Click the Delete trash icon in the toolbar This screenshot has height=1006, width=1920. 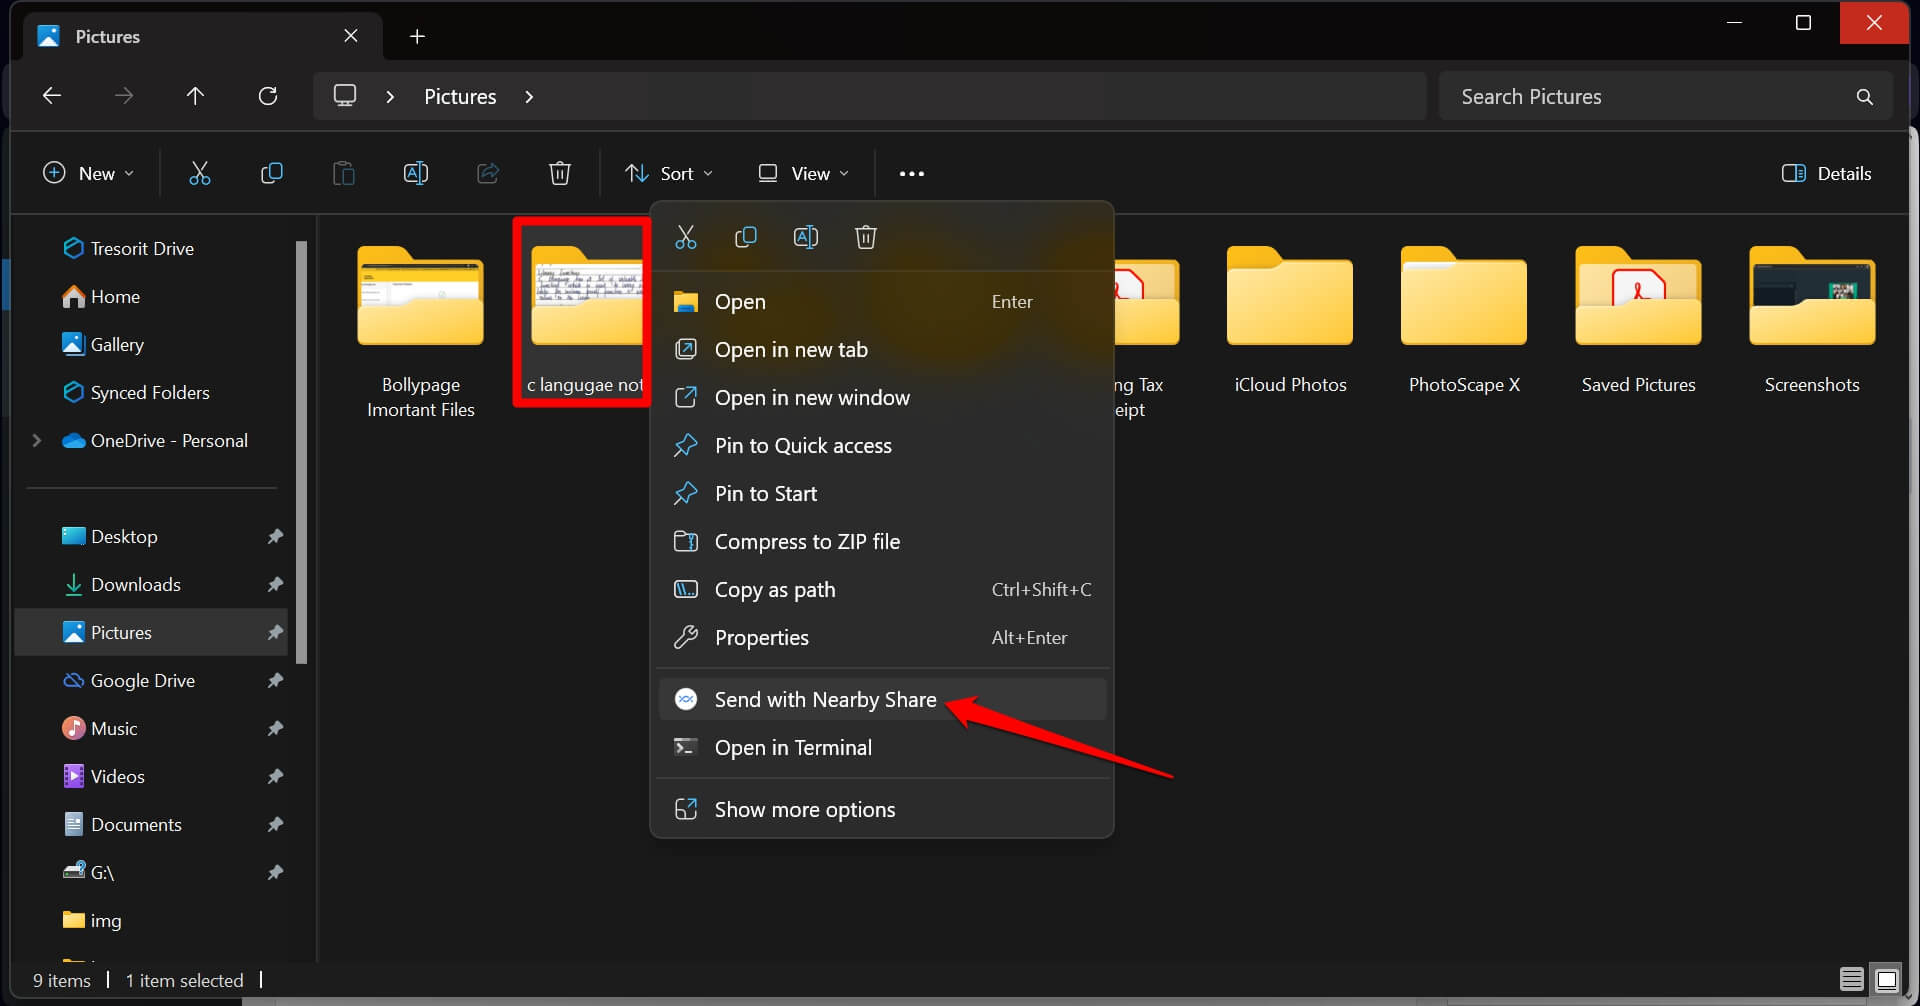[560, 174]
